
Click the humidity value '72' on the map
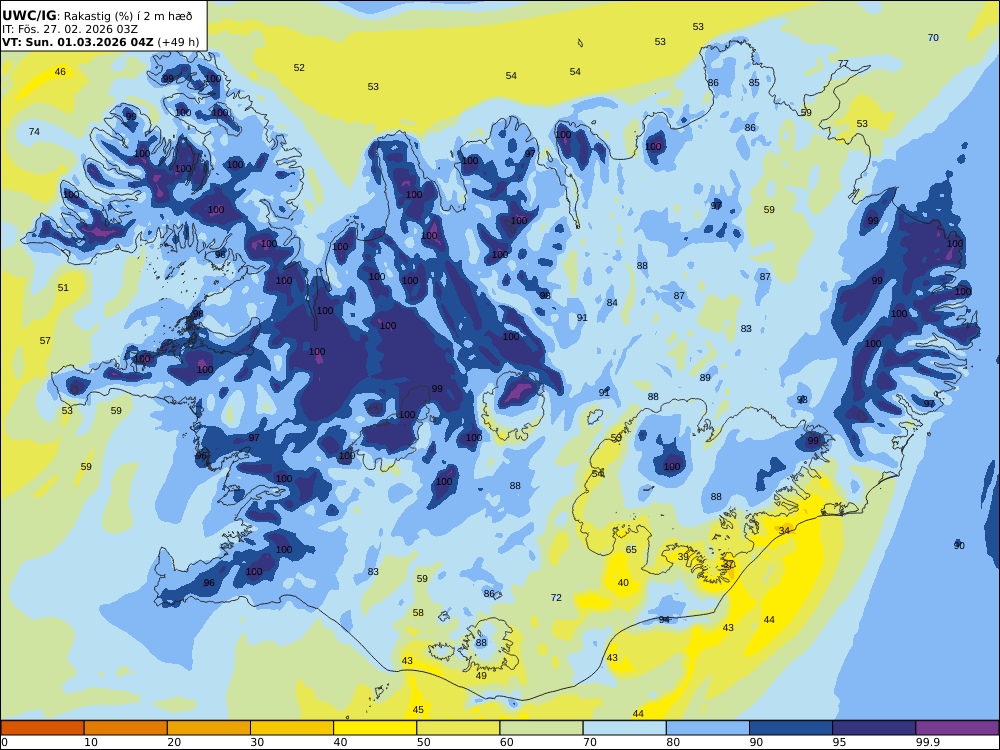click(556, 598)
